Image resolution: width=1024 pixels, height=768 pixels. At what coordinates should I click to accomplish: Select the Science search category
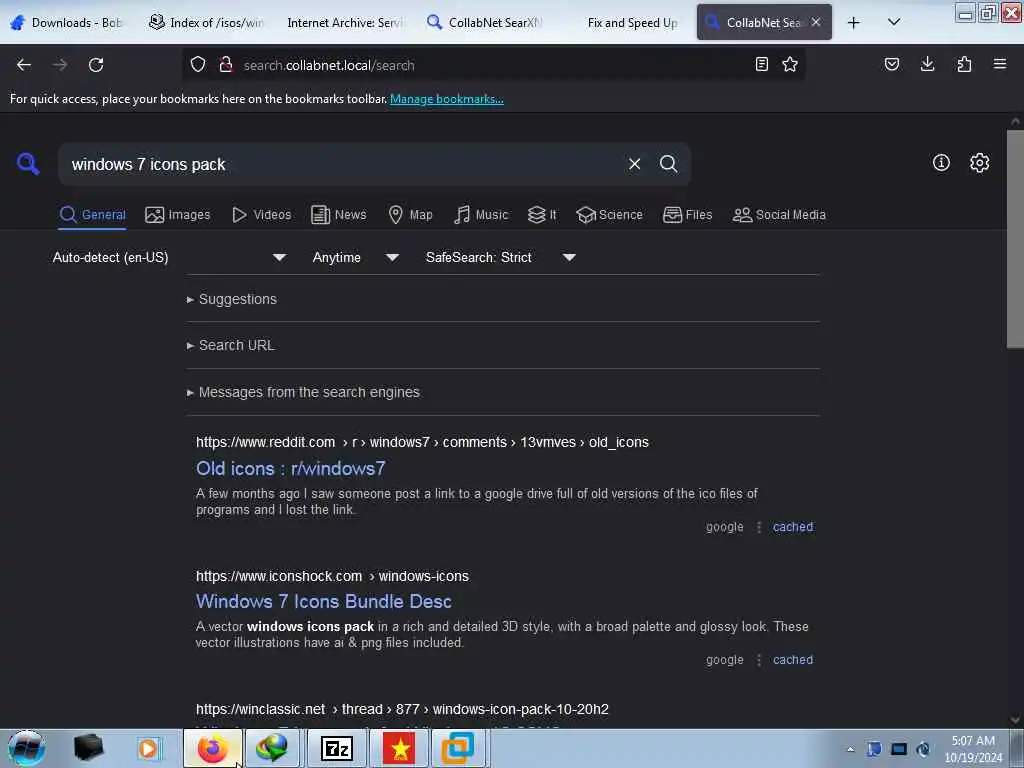[x=609, y=214]
